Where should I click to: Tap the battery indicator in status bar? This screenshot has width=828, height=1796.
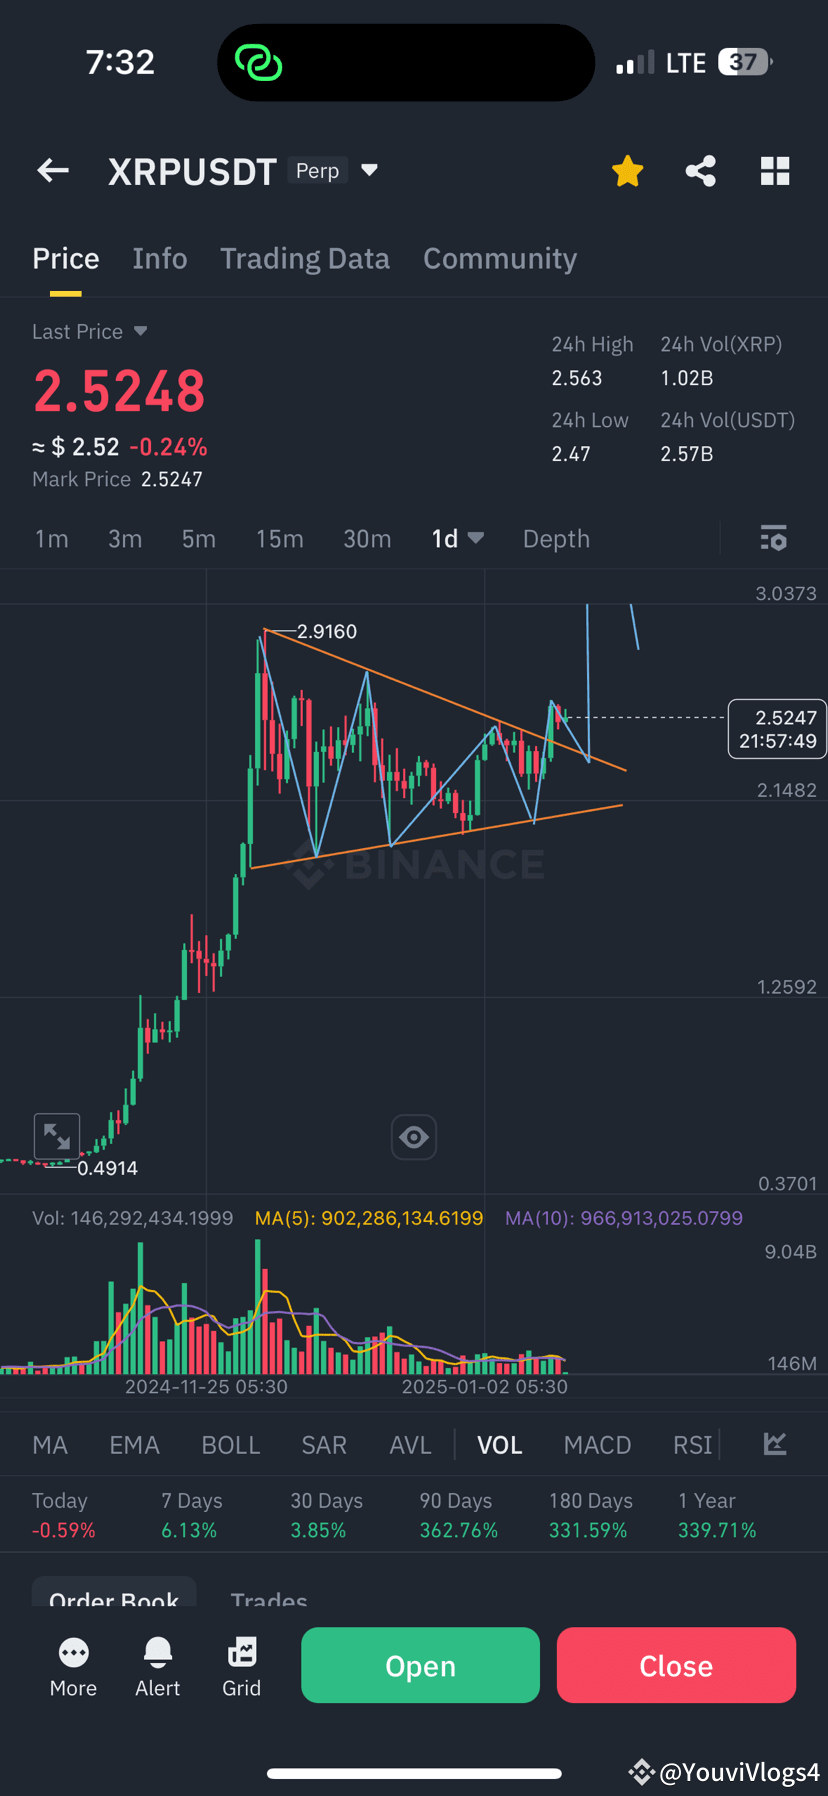point(746,62)
